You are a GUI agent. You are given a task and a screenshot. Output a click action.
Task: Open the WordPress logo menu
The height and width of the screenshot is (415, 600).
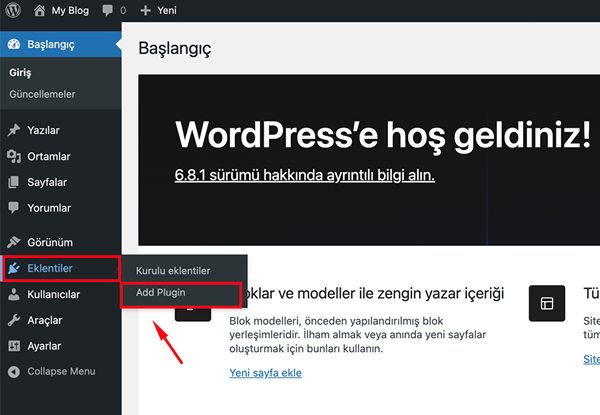[13, 10]
